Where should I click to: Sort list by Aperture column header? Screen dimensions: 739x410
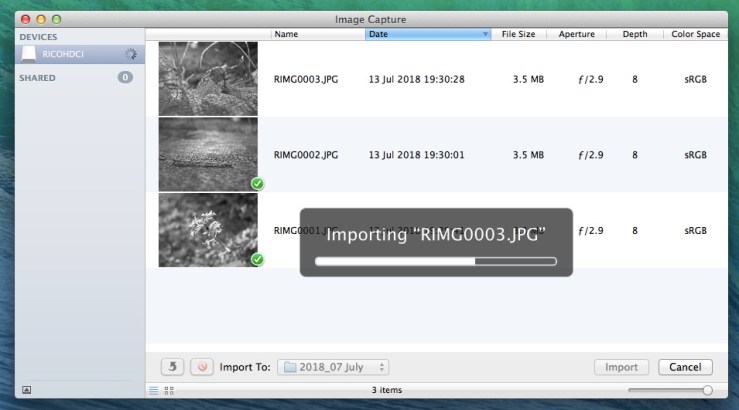[x=577, y=34]
